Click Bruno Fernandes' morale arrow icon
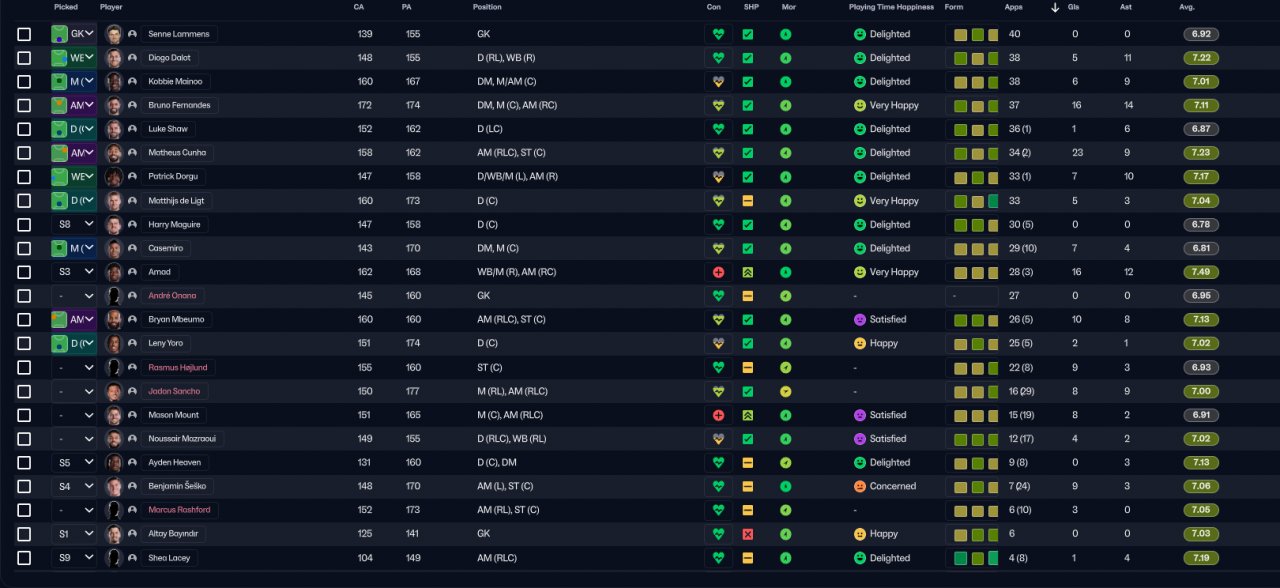Screen dimensions: 1280x588 785,105
